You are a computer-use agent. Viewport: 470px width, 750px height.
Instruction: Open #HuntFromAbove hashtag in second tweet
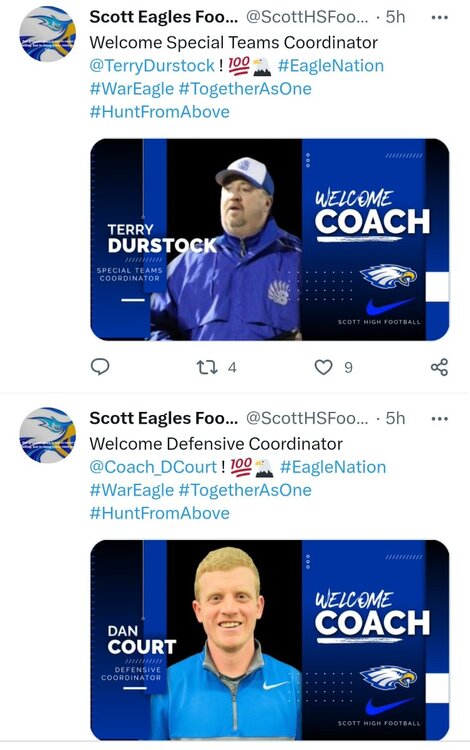coord(160,513)
